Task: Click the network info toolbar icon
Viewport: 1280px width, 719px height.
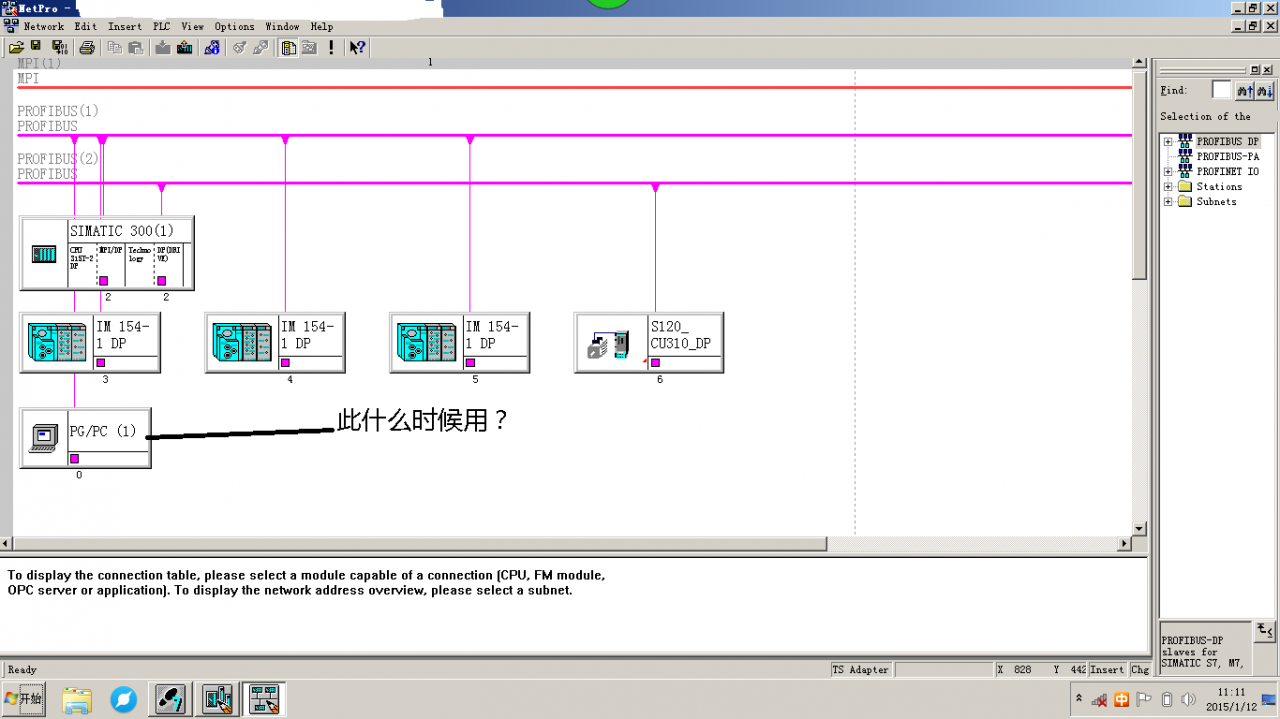Action: (212, 47)
